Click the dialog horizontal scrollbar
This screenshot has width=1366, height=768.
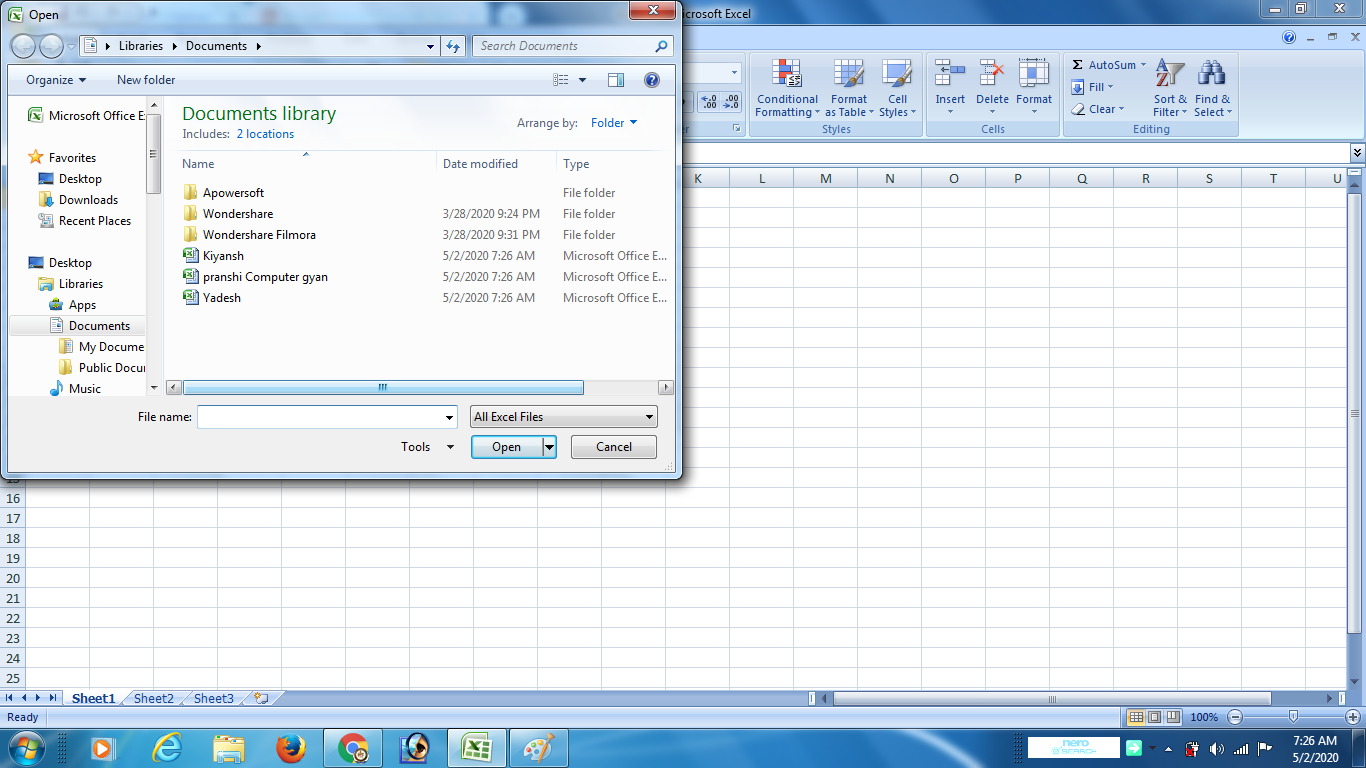[383, 387]
